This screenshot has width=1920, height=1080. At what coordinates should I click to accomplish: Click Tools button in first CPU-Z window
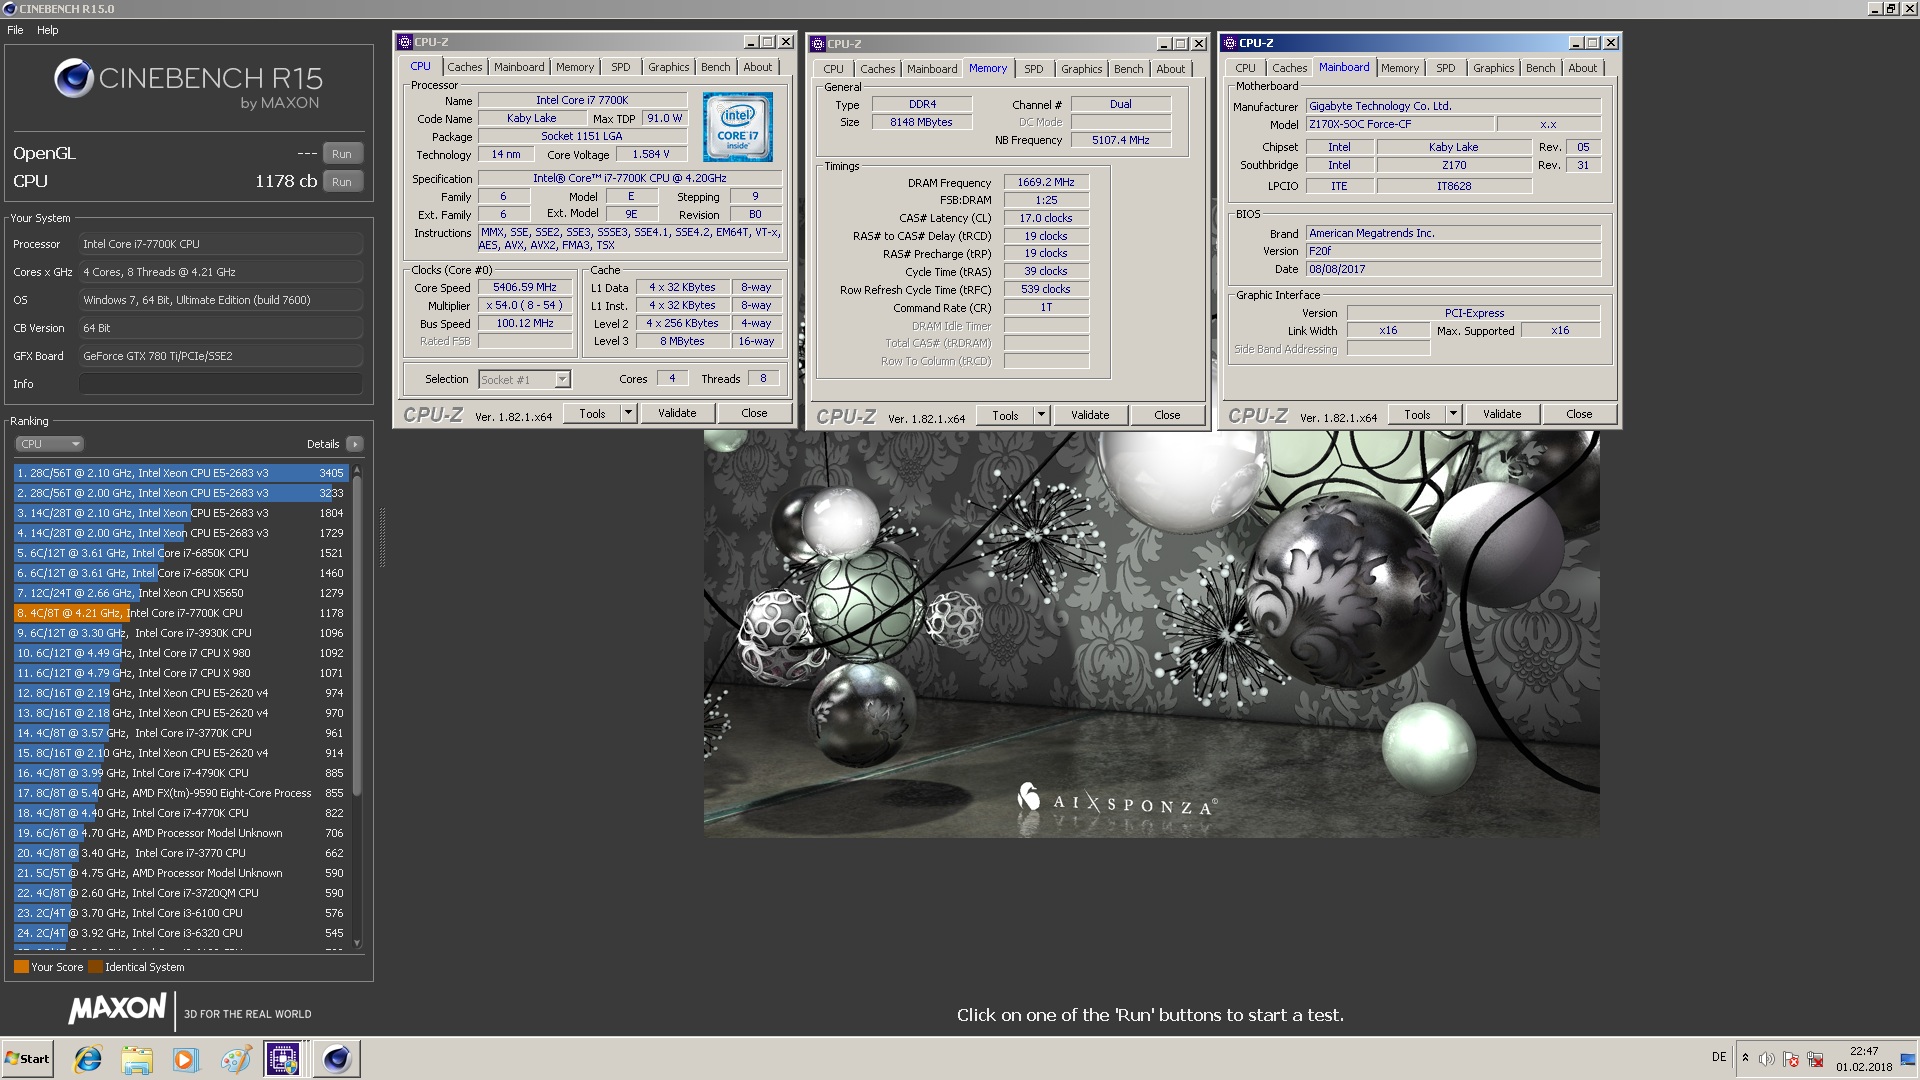pos(592,413)
